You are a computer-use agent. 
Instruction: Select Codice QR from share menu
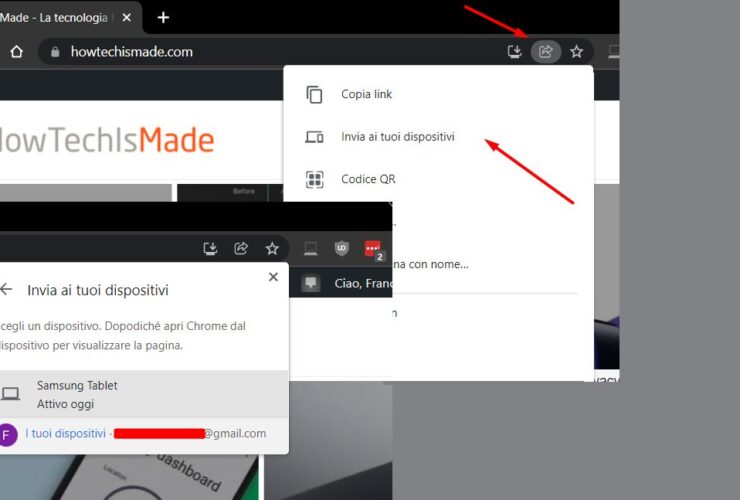pyautogui.click(x=438, y=179)
